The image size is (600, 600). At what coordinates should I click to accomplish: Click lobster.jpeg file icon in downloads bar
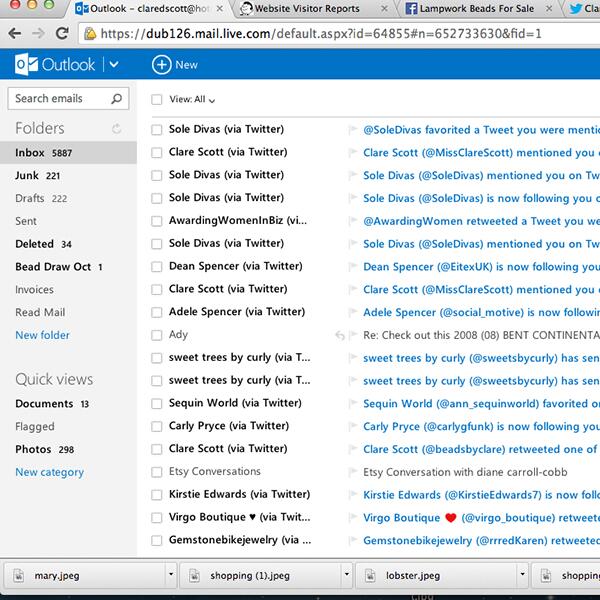coord(370,575)
